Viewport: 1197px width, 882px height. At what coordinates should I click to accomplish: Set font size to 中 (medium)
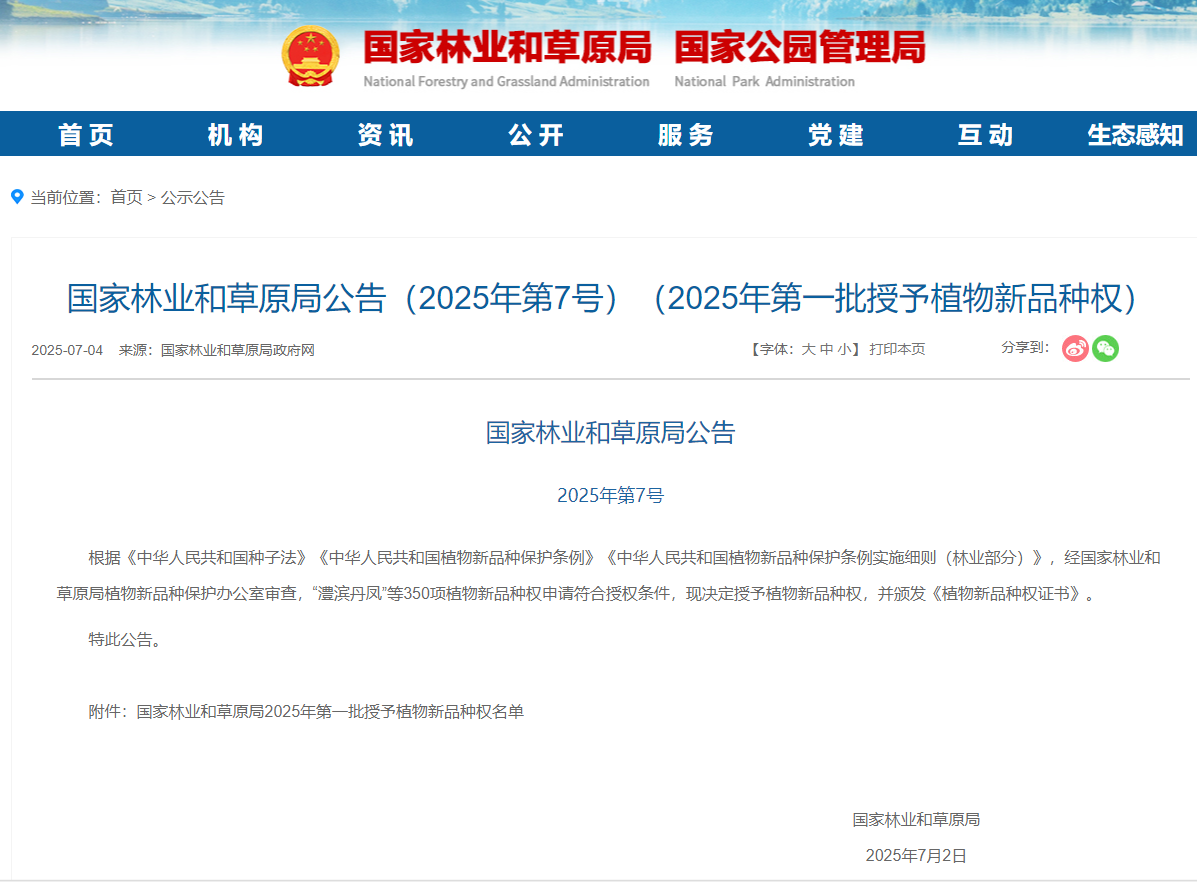pyautogui.click(x=826, y=350)
